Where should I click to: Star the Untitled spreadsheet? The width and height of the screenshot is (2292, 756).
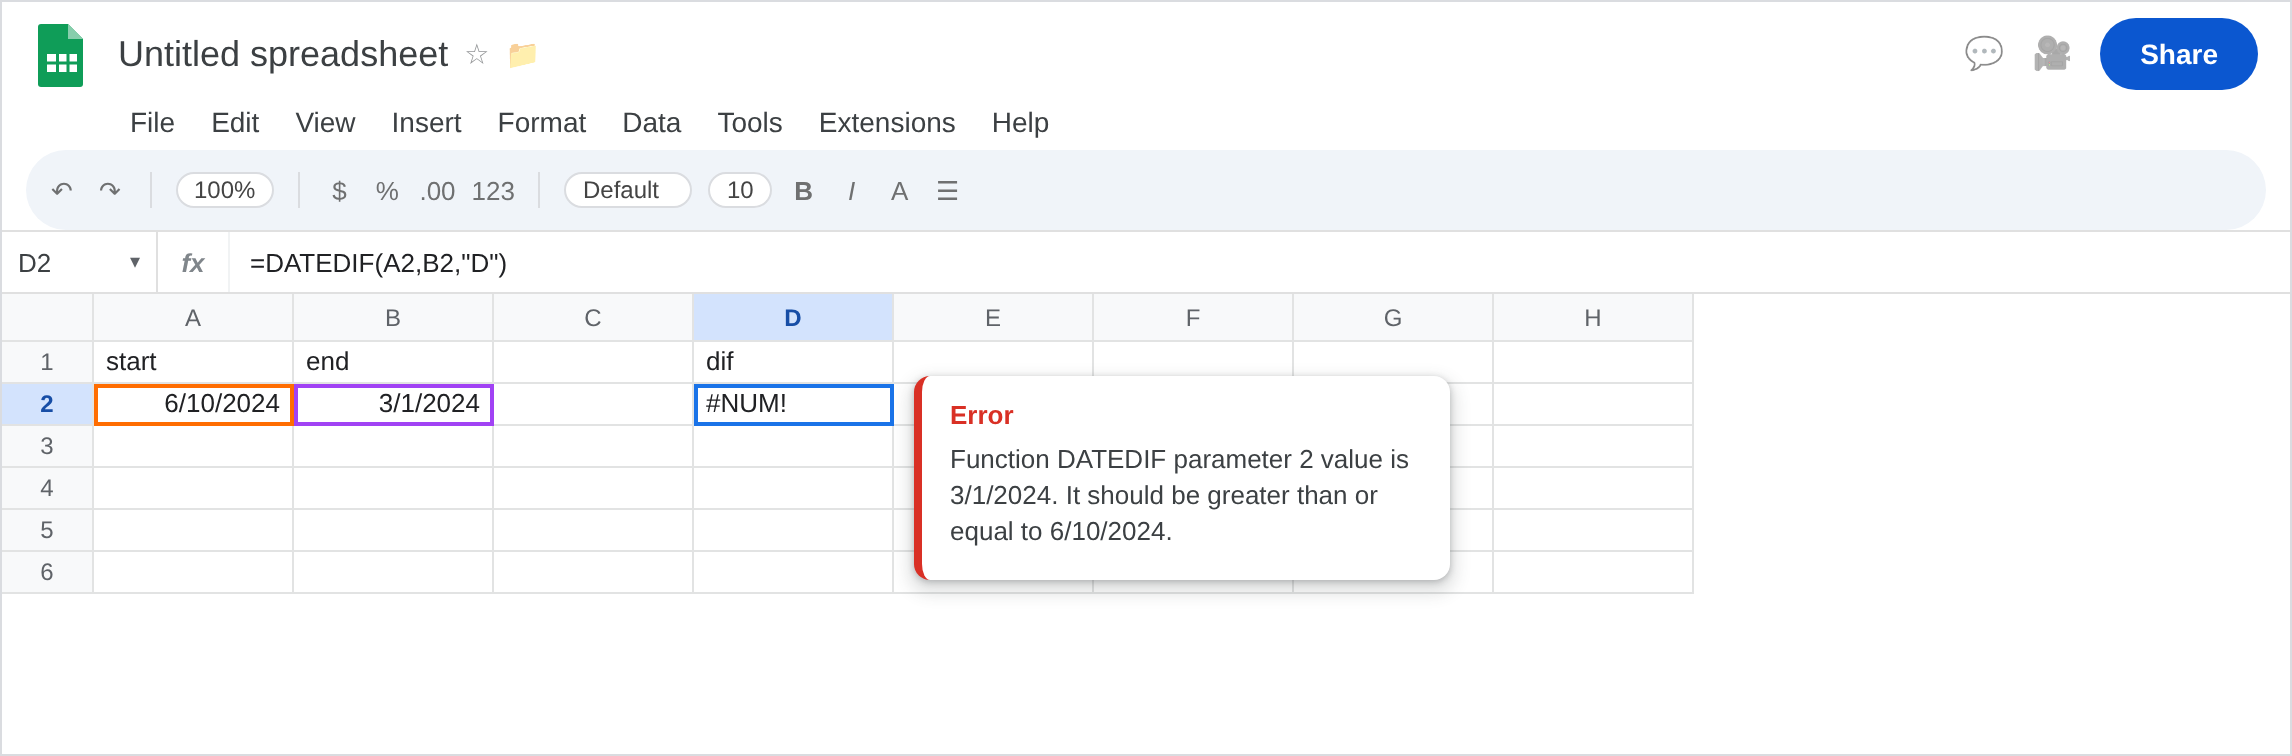click(x=477, y=54)
